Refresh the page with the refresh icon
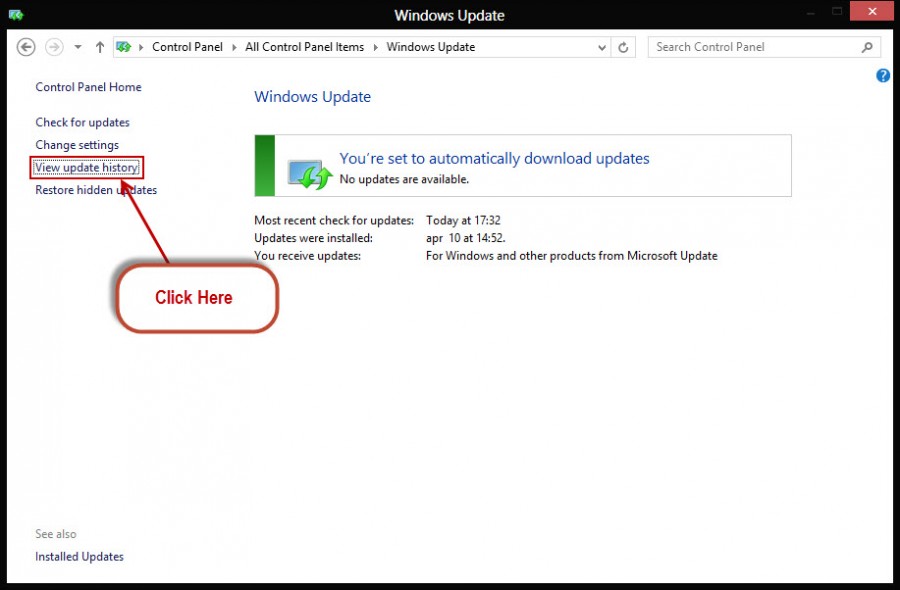The width and height of the screenshot is (900, 590). tap(623, 48)
